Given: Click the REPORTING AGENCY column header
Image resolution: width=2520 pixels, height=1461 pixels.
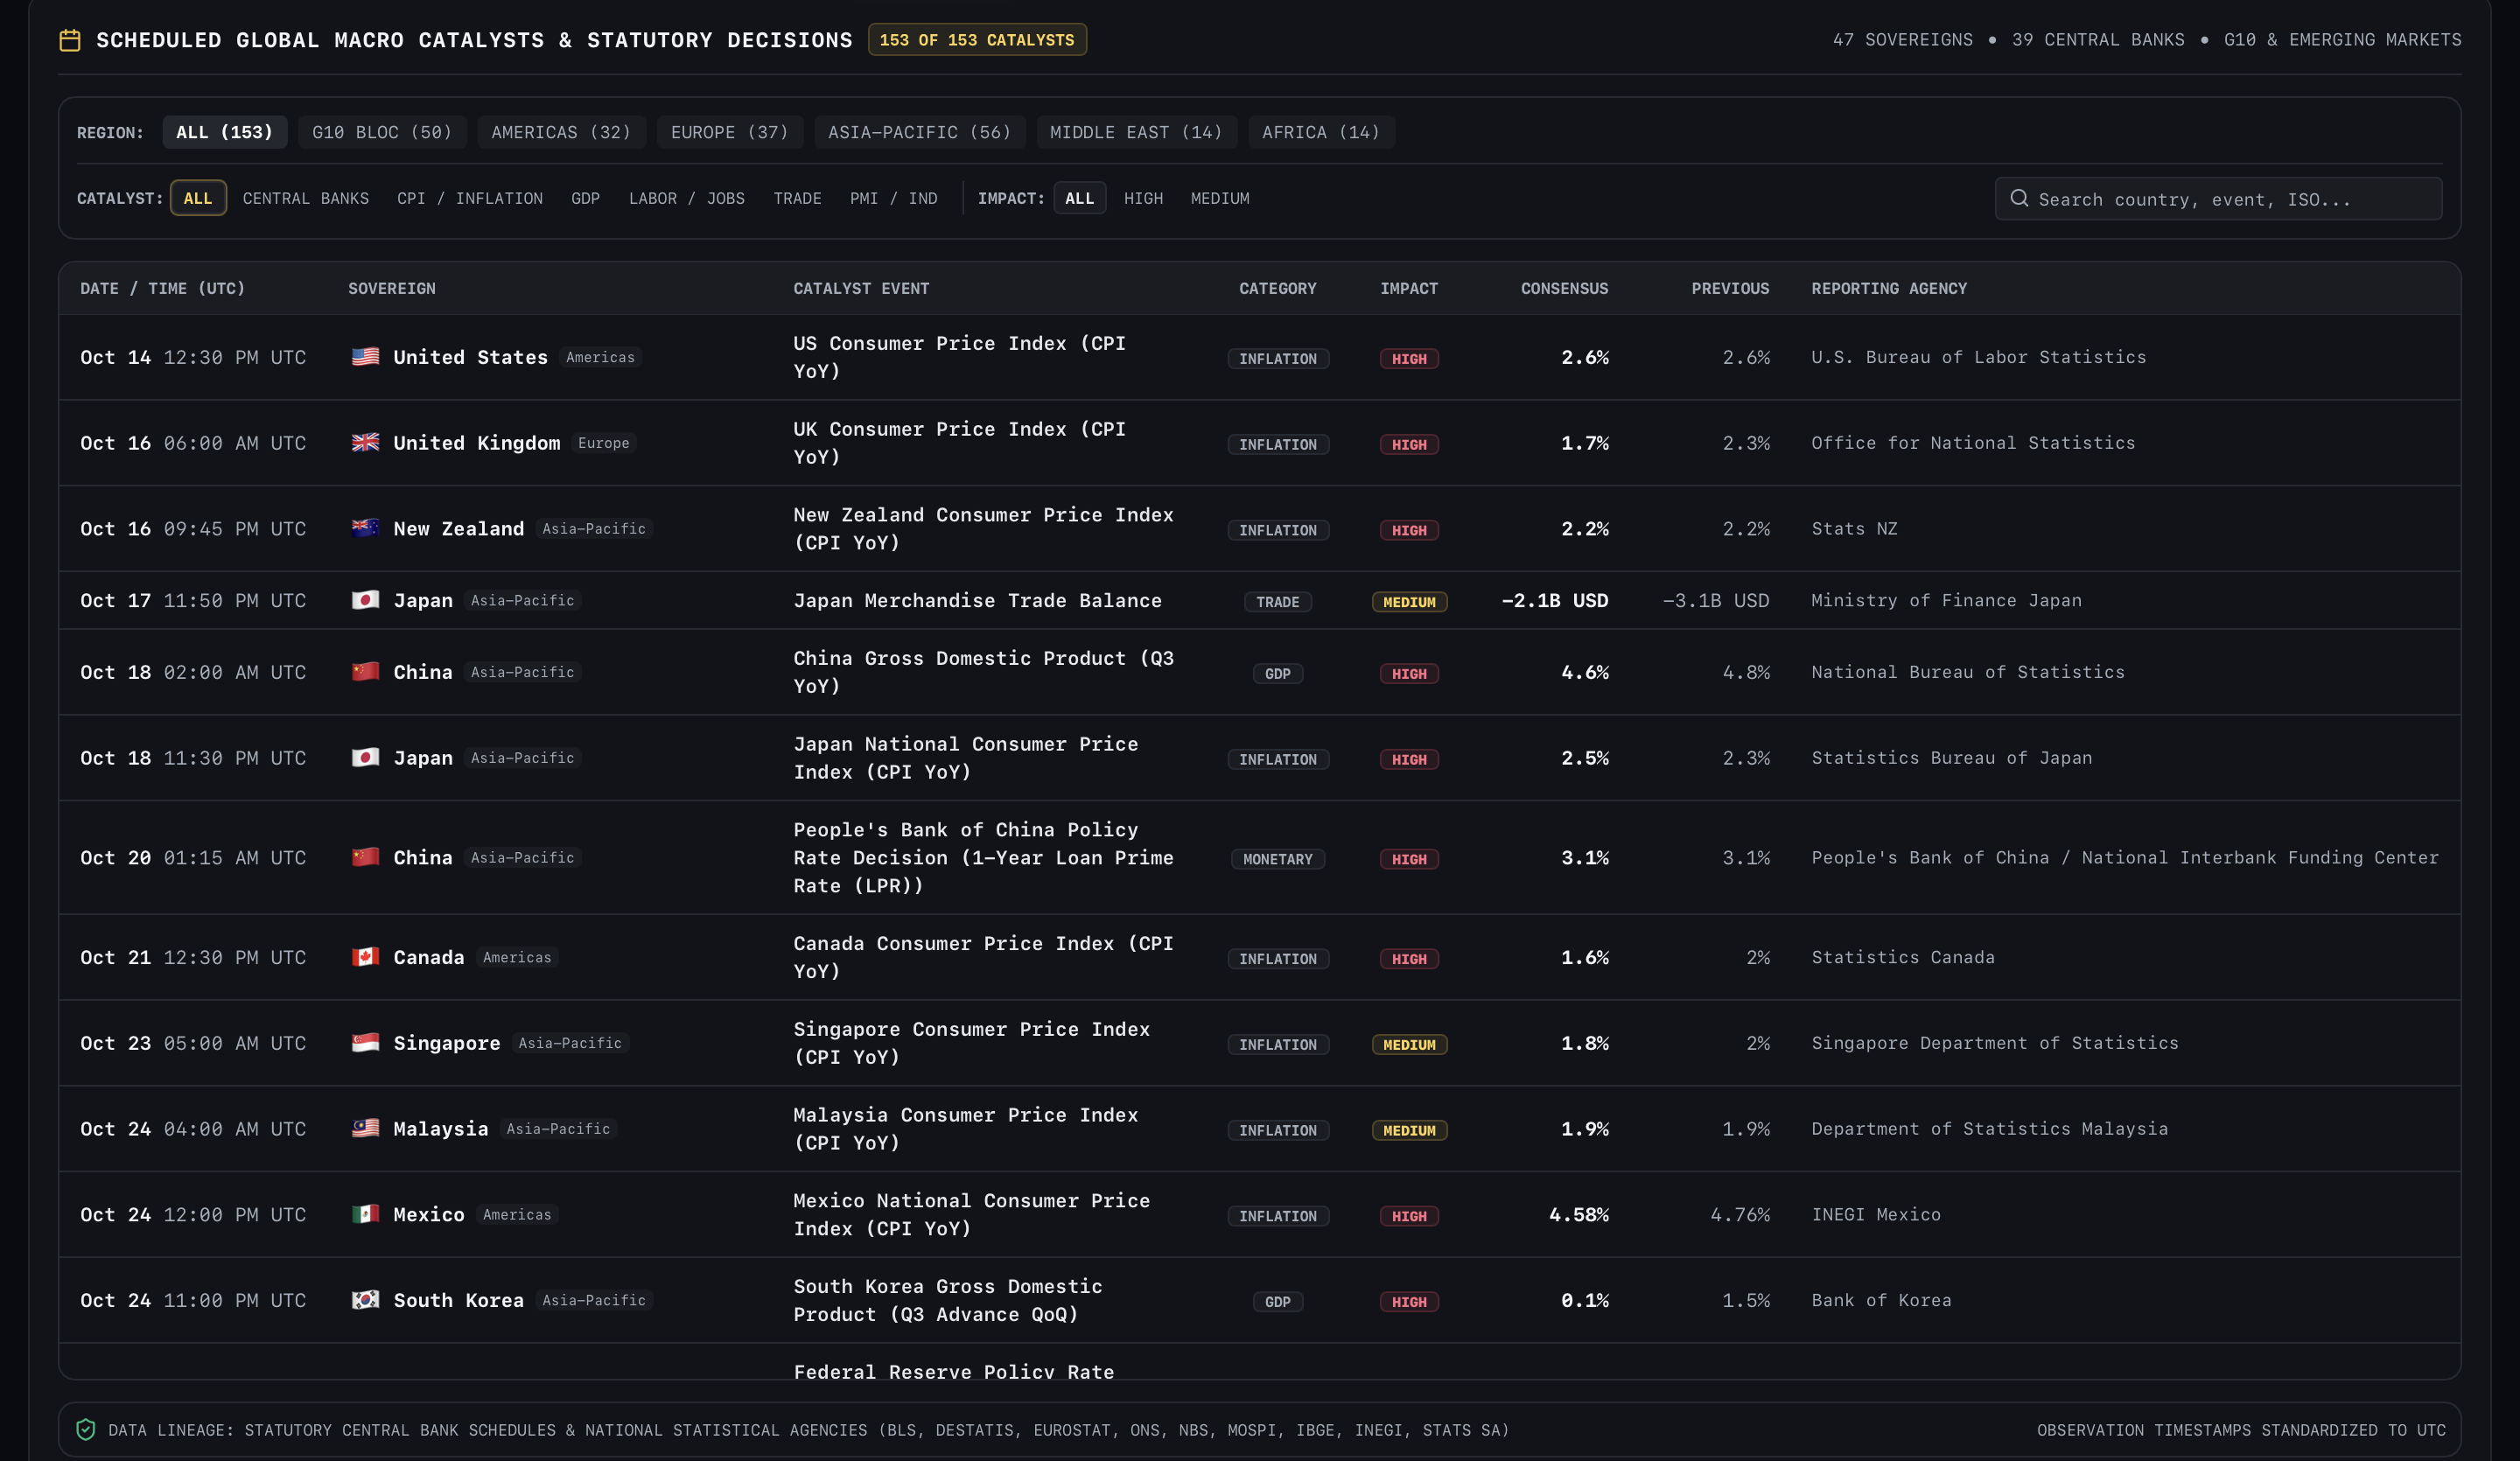Looking at the screenshot, I should point(1889,288).
